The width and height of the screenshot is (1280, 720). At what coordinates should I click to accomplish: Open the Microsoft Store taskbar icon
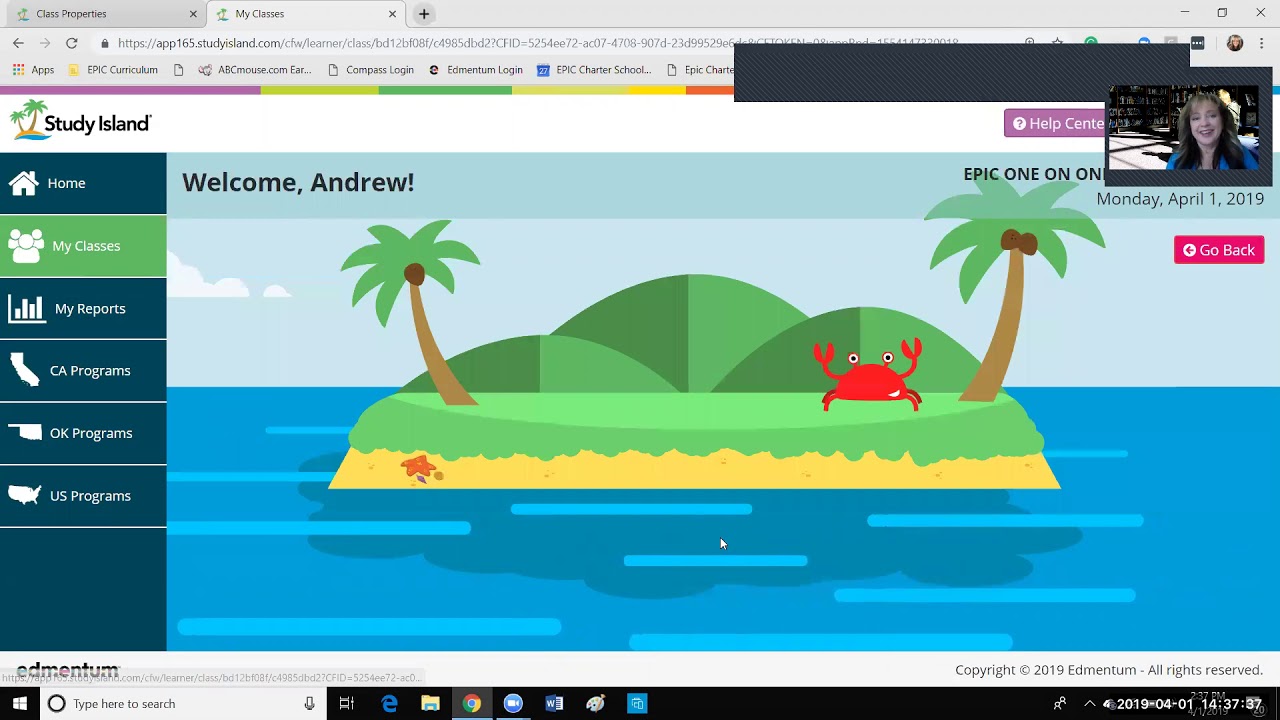tap(637, 704)
